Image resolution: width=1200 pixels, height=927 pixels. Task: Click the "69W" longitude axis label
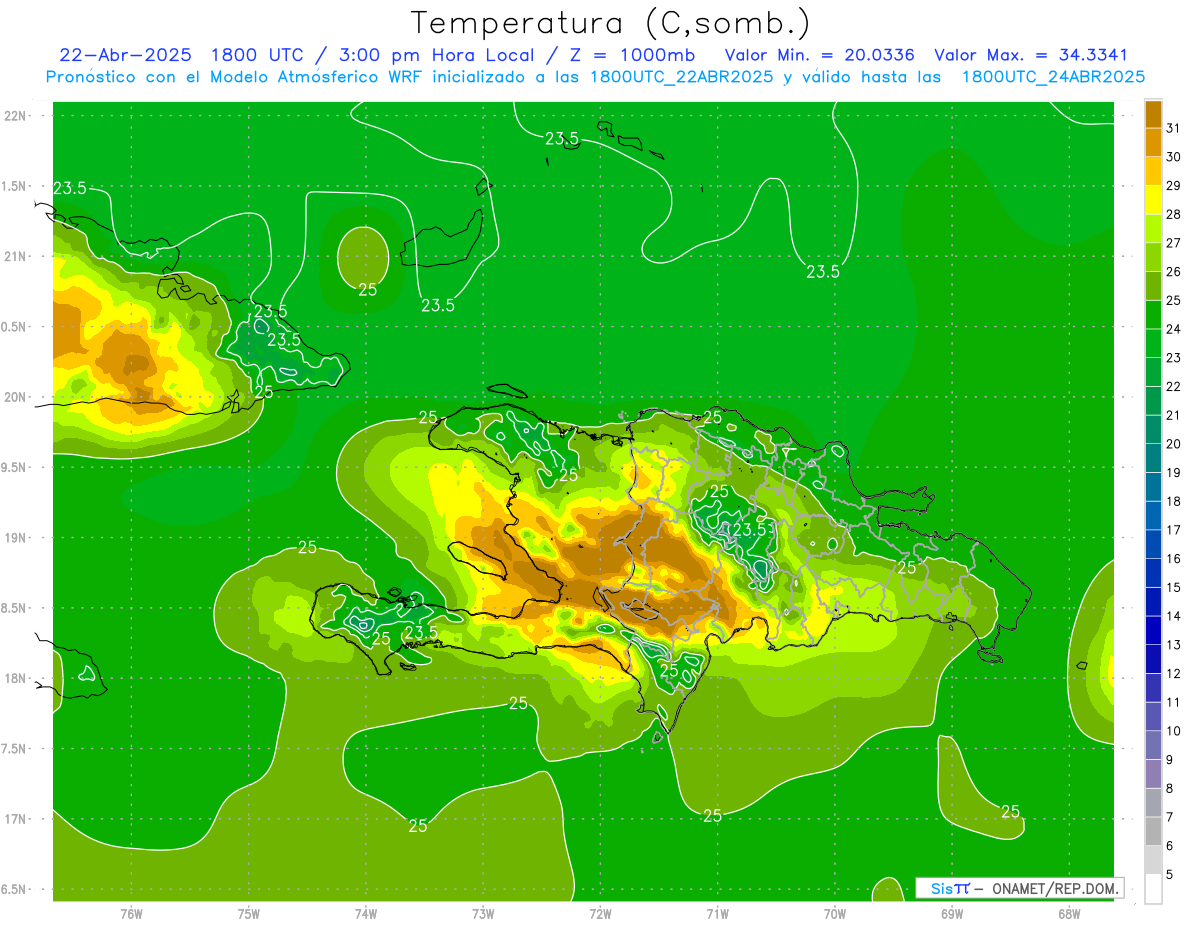(952, 913)
